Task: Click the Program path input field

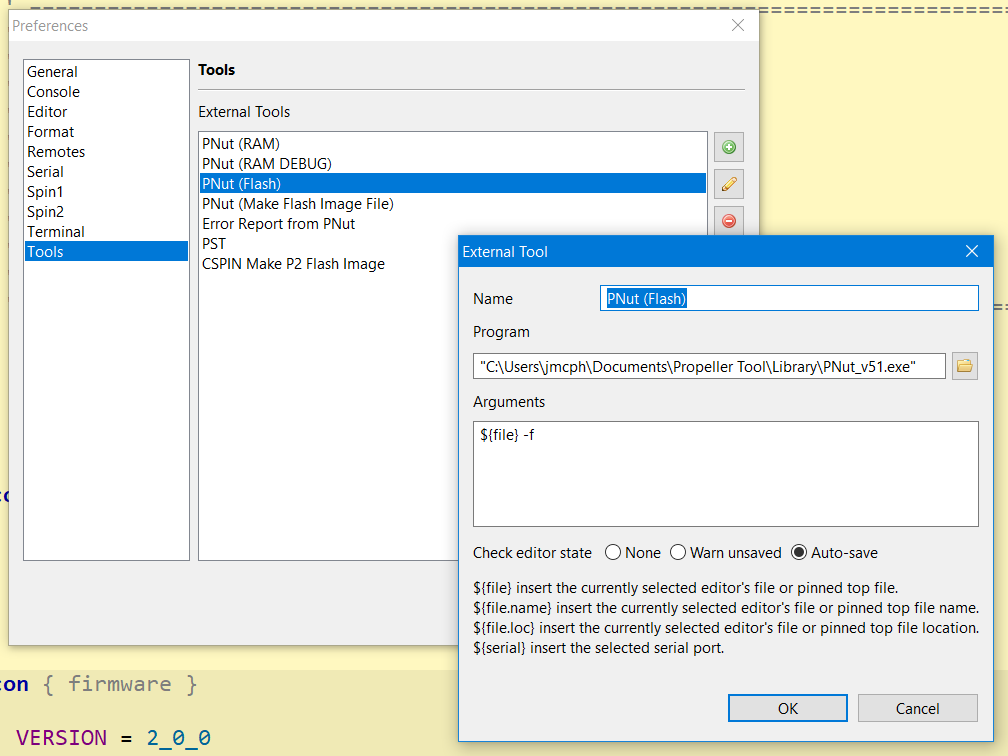Action: (x=709, y=366)
